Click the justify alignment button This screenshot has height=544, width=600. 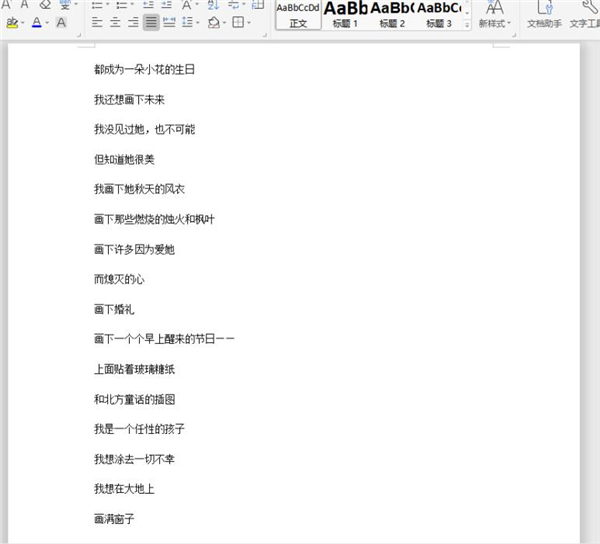click(x=150, y=22)
